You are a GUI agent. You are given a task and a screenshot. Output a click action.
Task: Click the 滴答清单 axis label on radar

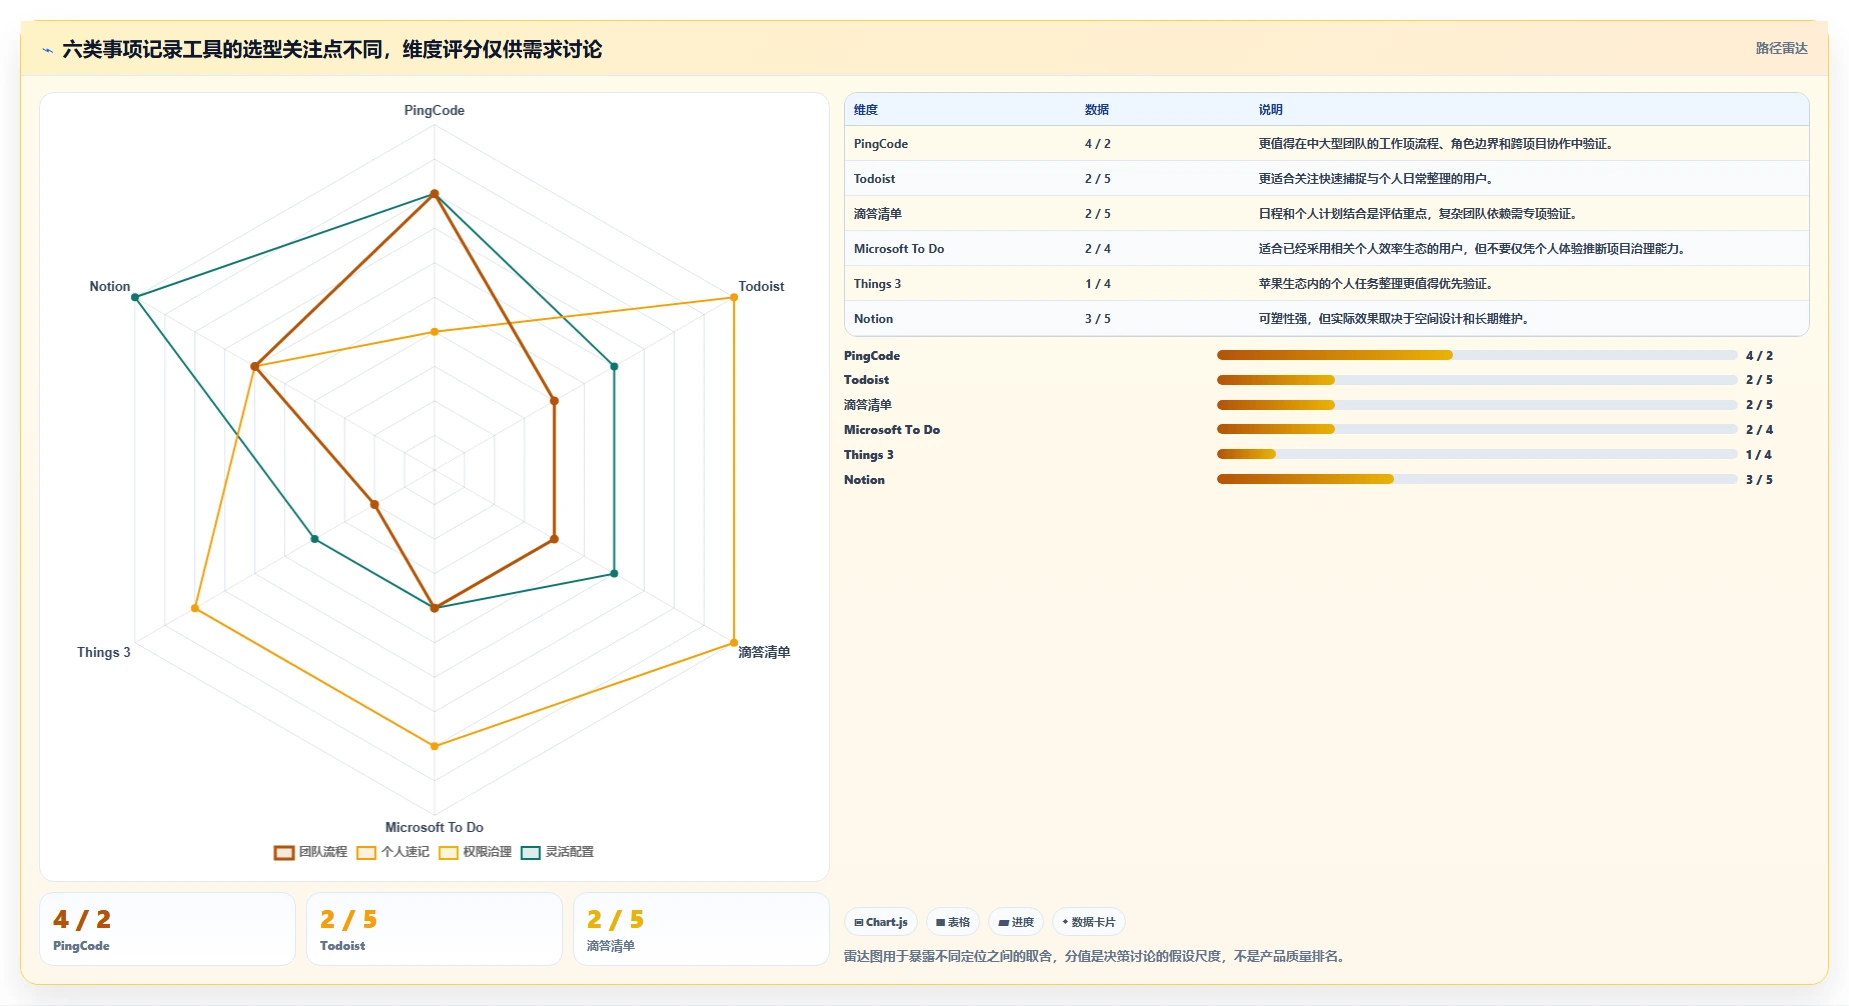click(764, 652)
